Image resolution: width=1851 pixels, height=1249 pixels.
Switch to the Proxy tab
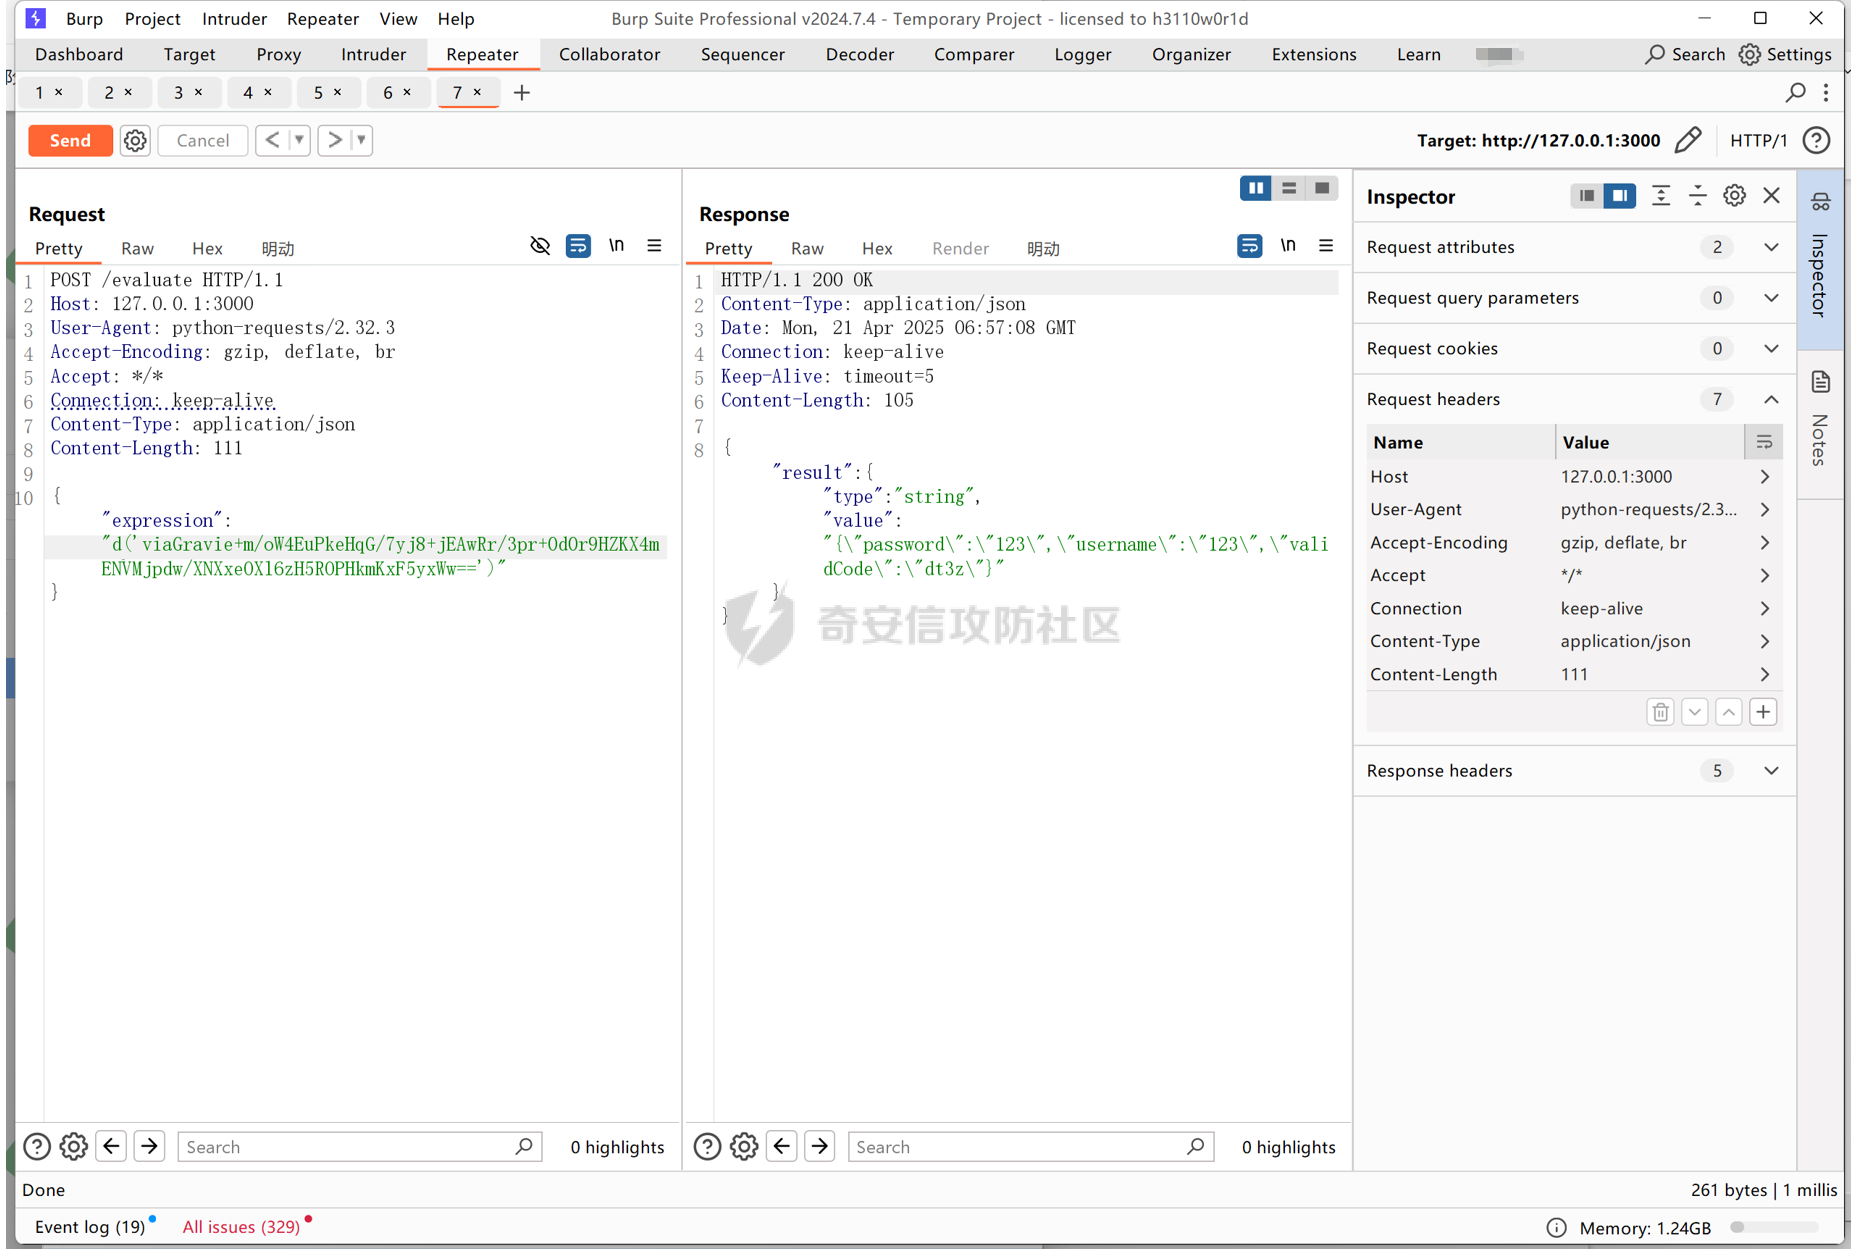coord(279,54)
